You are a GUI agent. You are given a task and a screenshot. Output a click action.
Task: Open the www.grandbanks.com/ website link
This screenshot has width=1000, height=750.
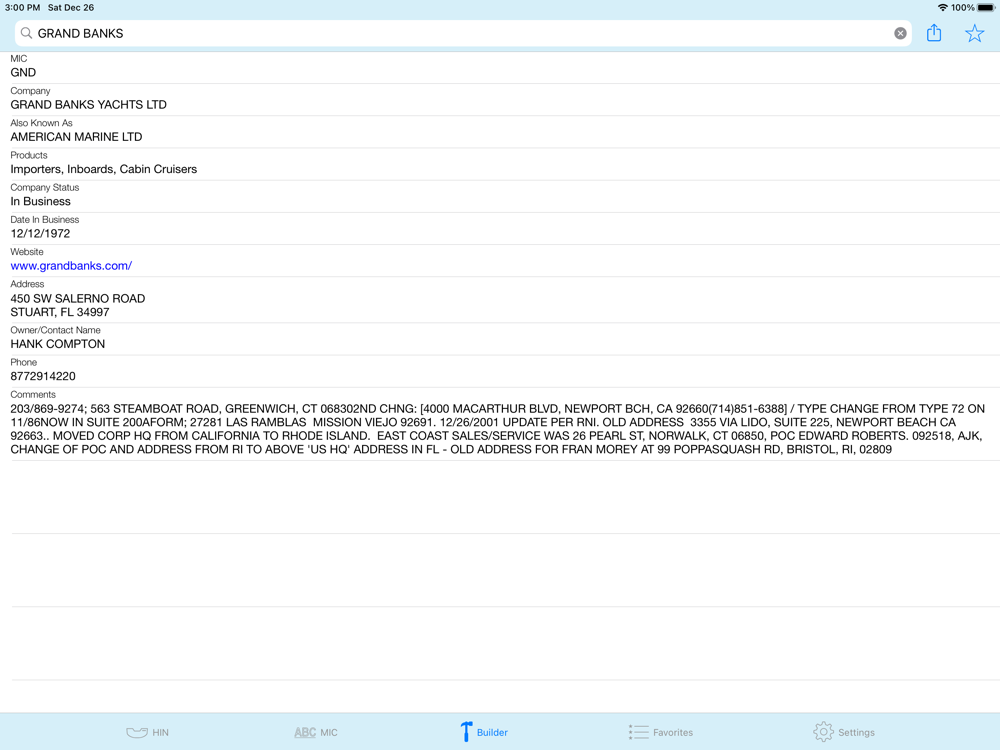71,266
